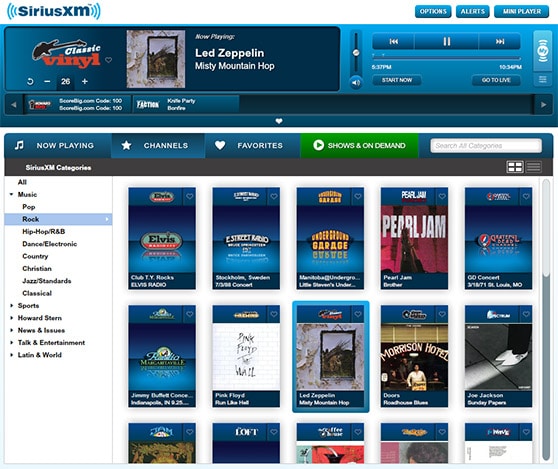Switch to grid view layout
The height and width of the screenshot is (469, 558).
[x=515, y=167]
